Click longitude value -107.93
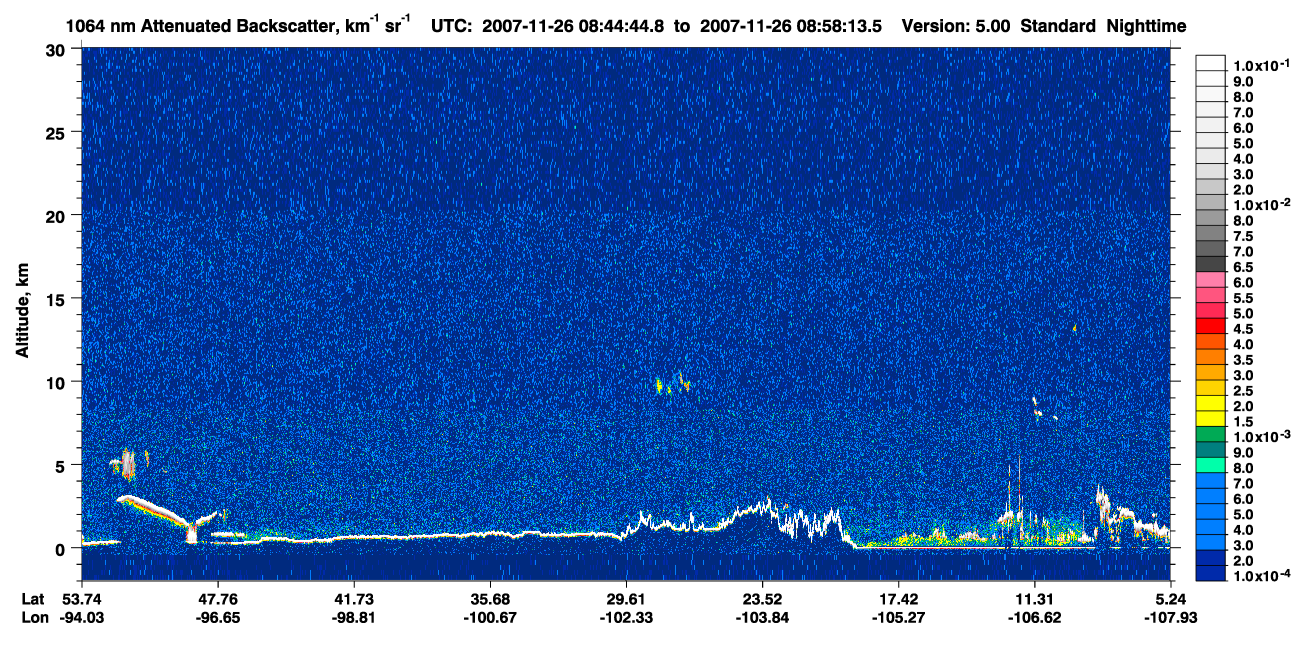 click(1172, 617)
